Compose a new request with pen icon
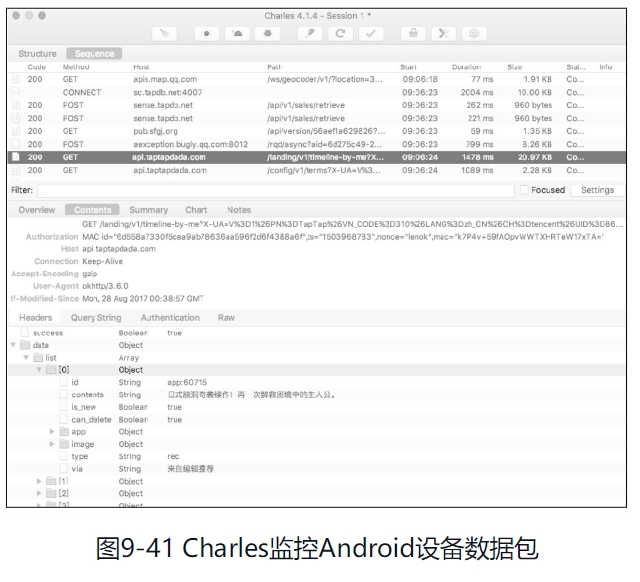 [311, 34]
